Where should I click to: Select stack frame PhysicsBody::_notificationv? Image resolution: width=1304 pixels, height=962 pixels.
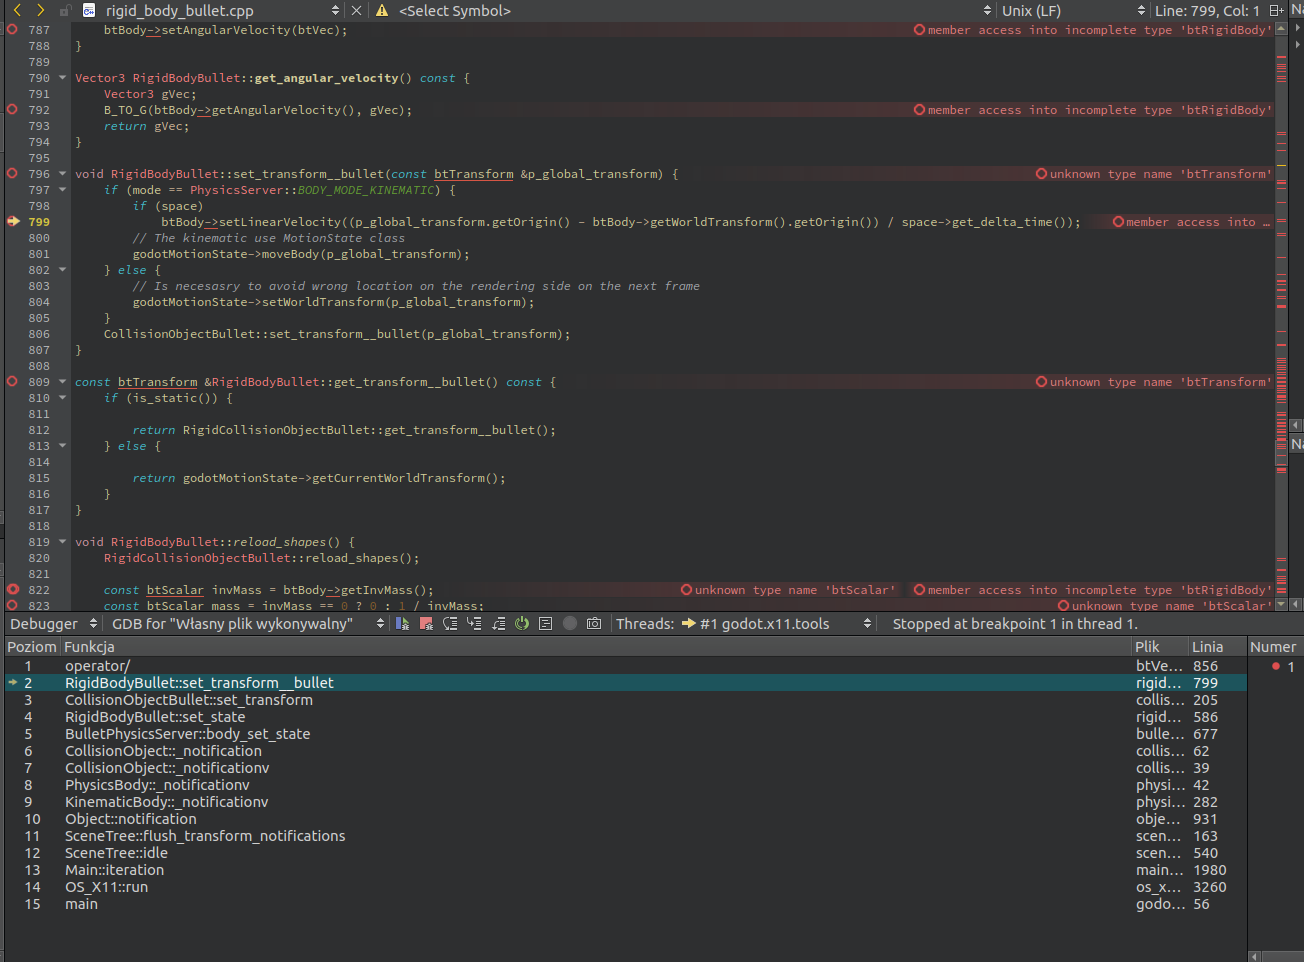tap(625, 784)
